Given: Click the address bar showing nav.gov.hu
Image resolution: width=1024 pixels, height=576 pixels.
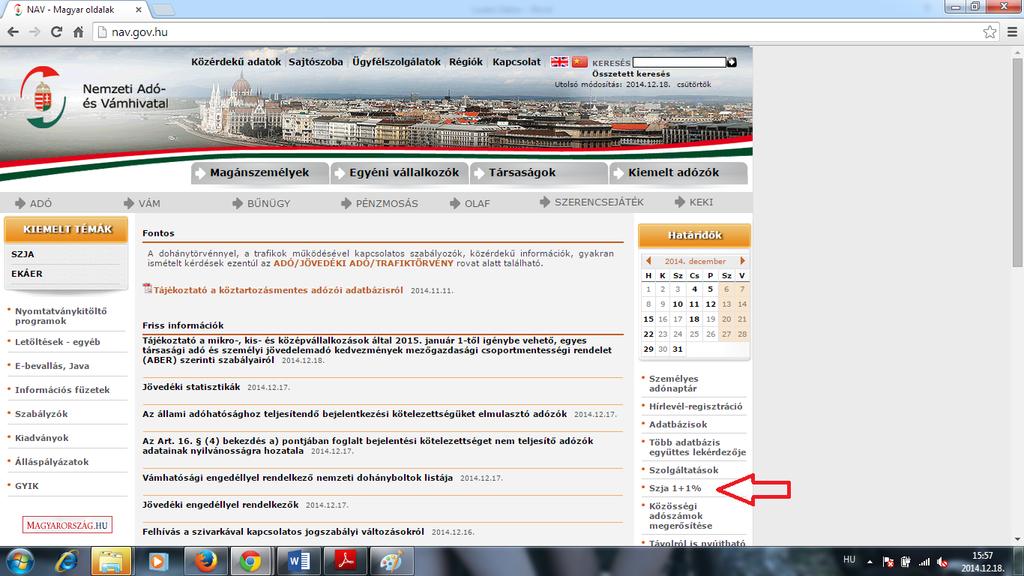Looking at the screenshot, I should point(536,32).
